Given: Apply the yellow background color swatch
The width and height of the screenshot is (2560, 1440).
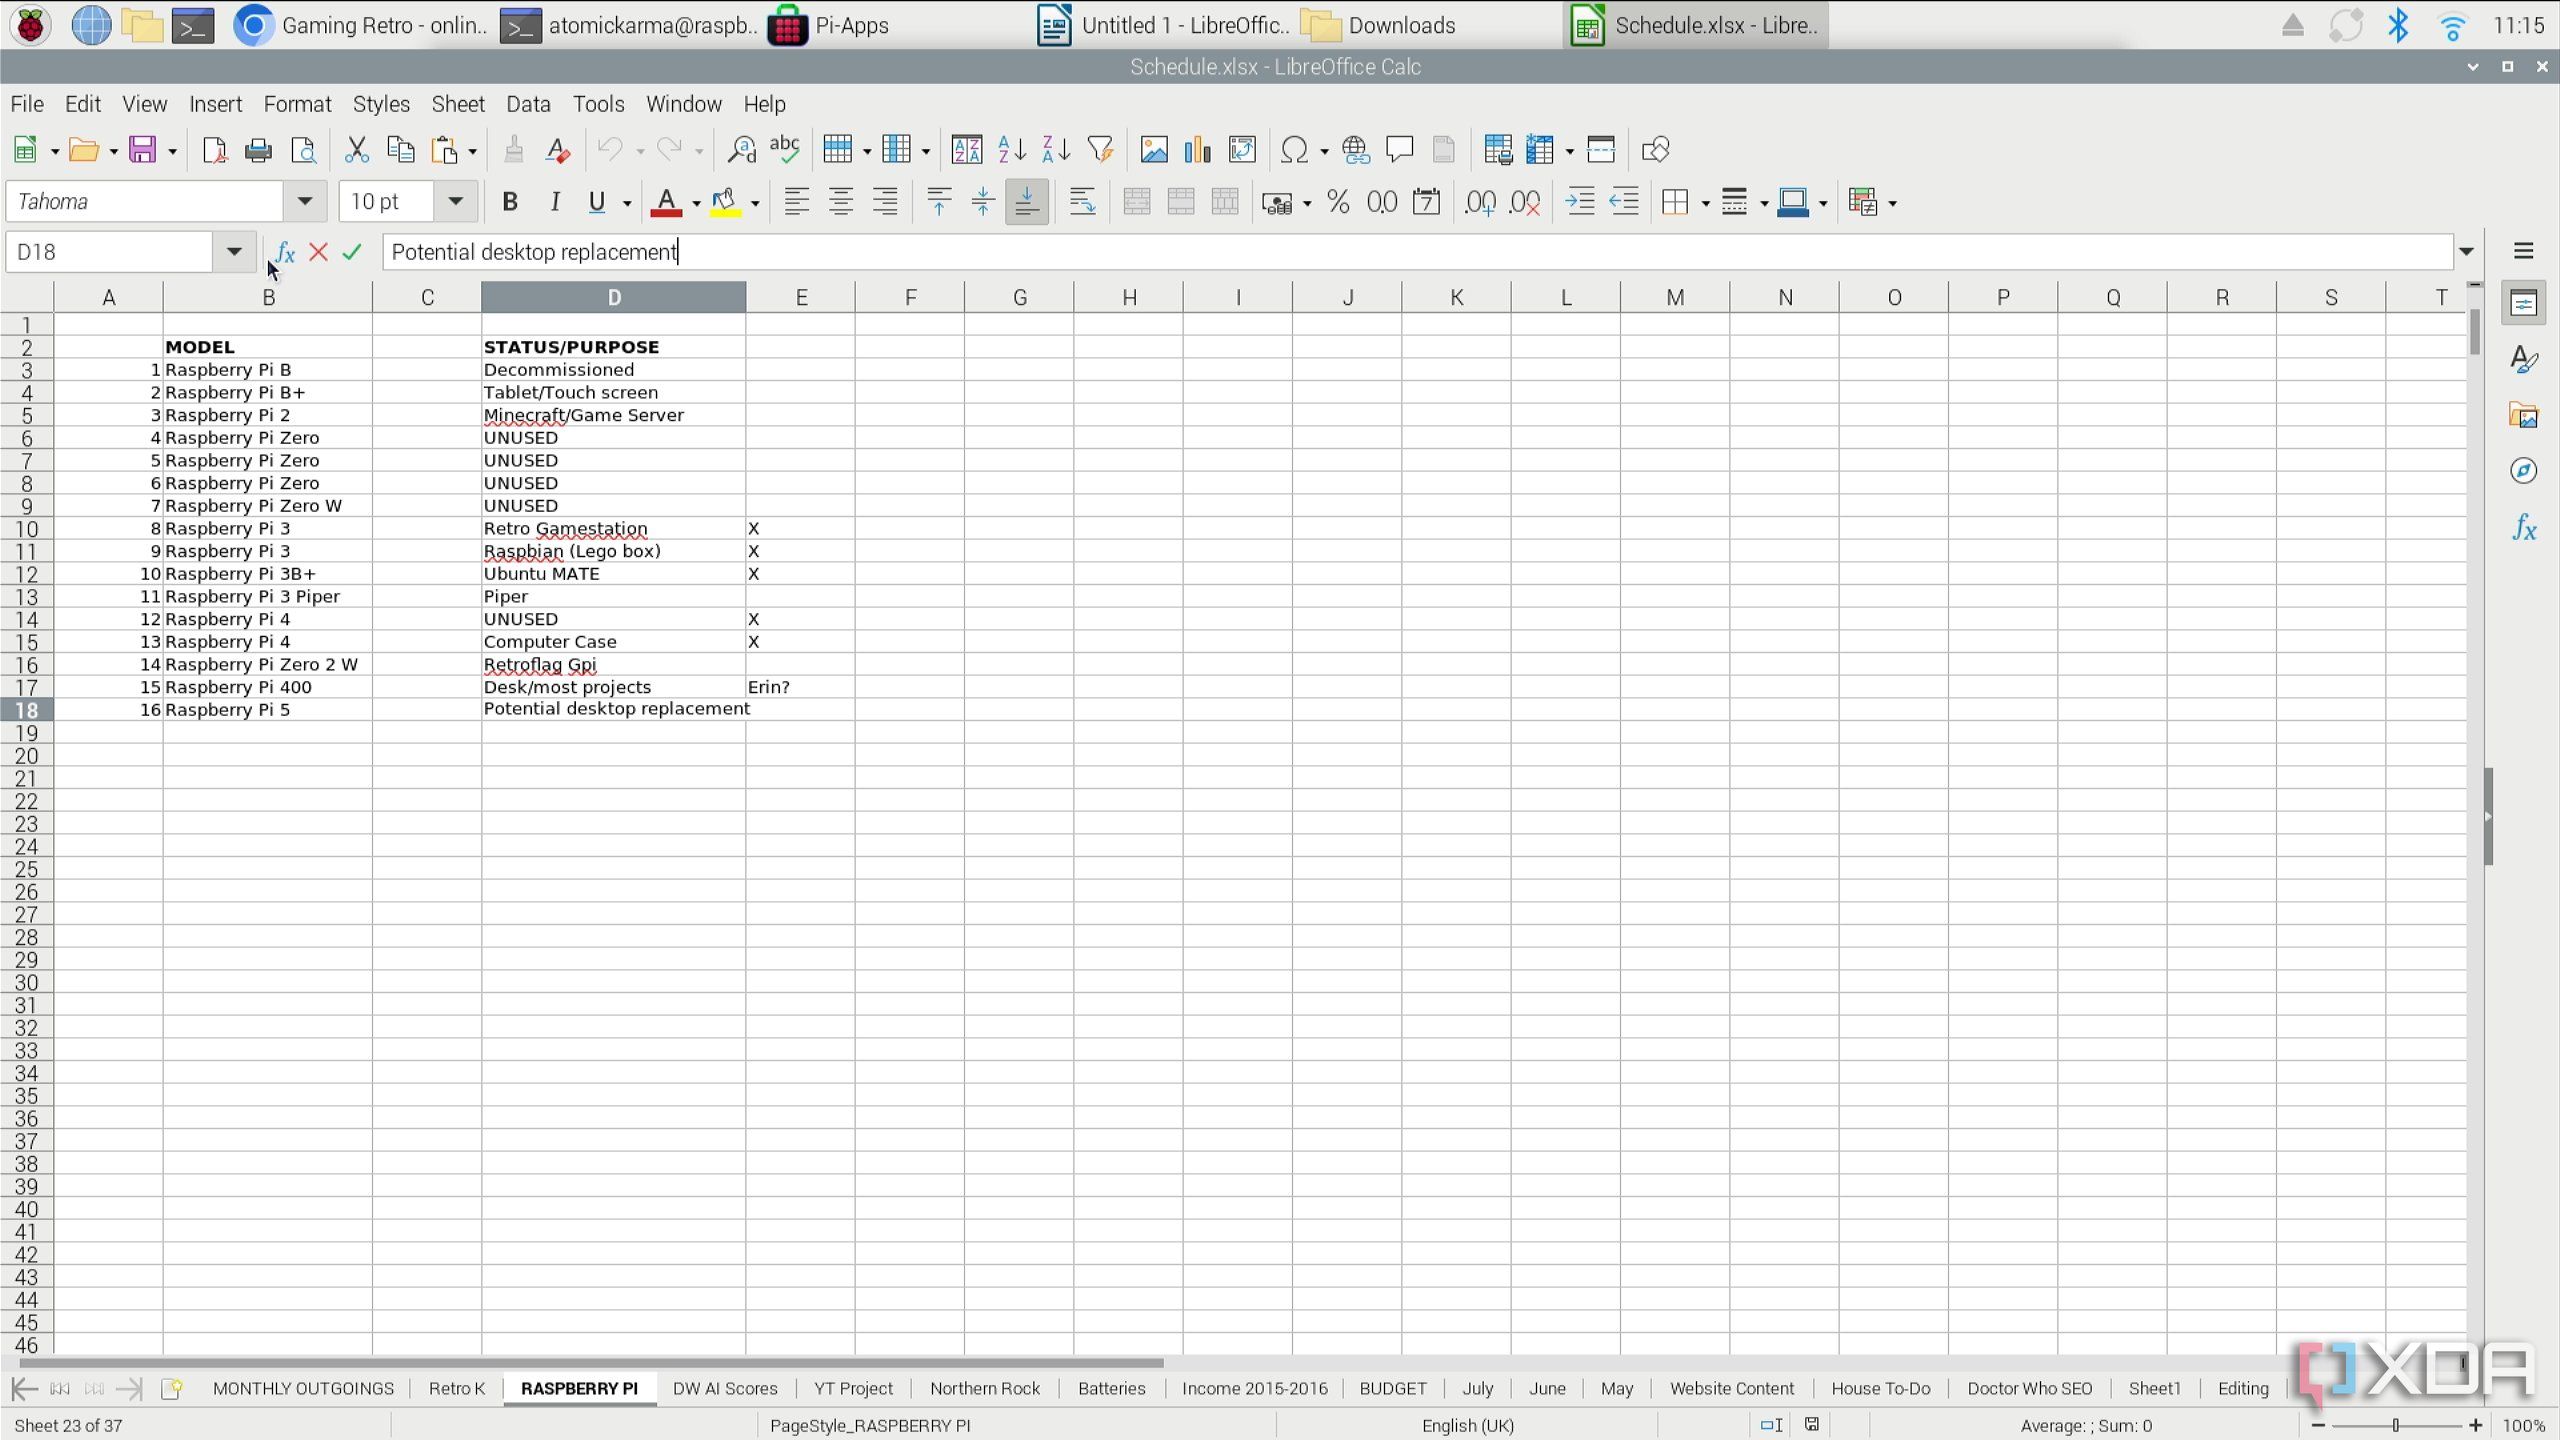Looking at the screenshot, I should pos(725,202).
